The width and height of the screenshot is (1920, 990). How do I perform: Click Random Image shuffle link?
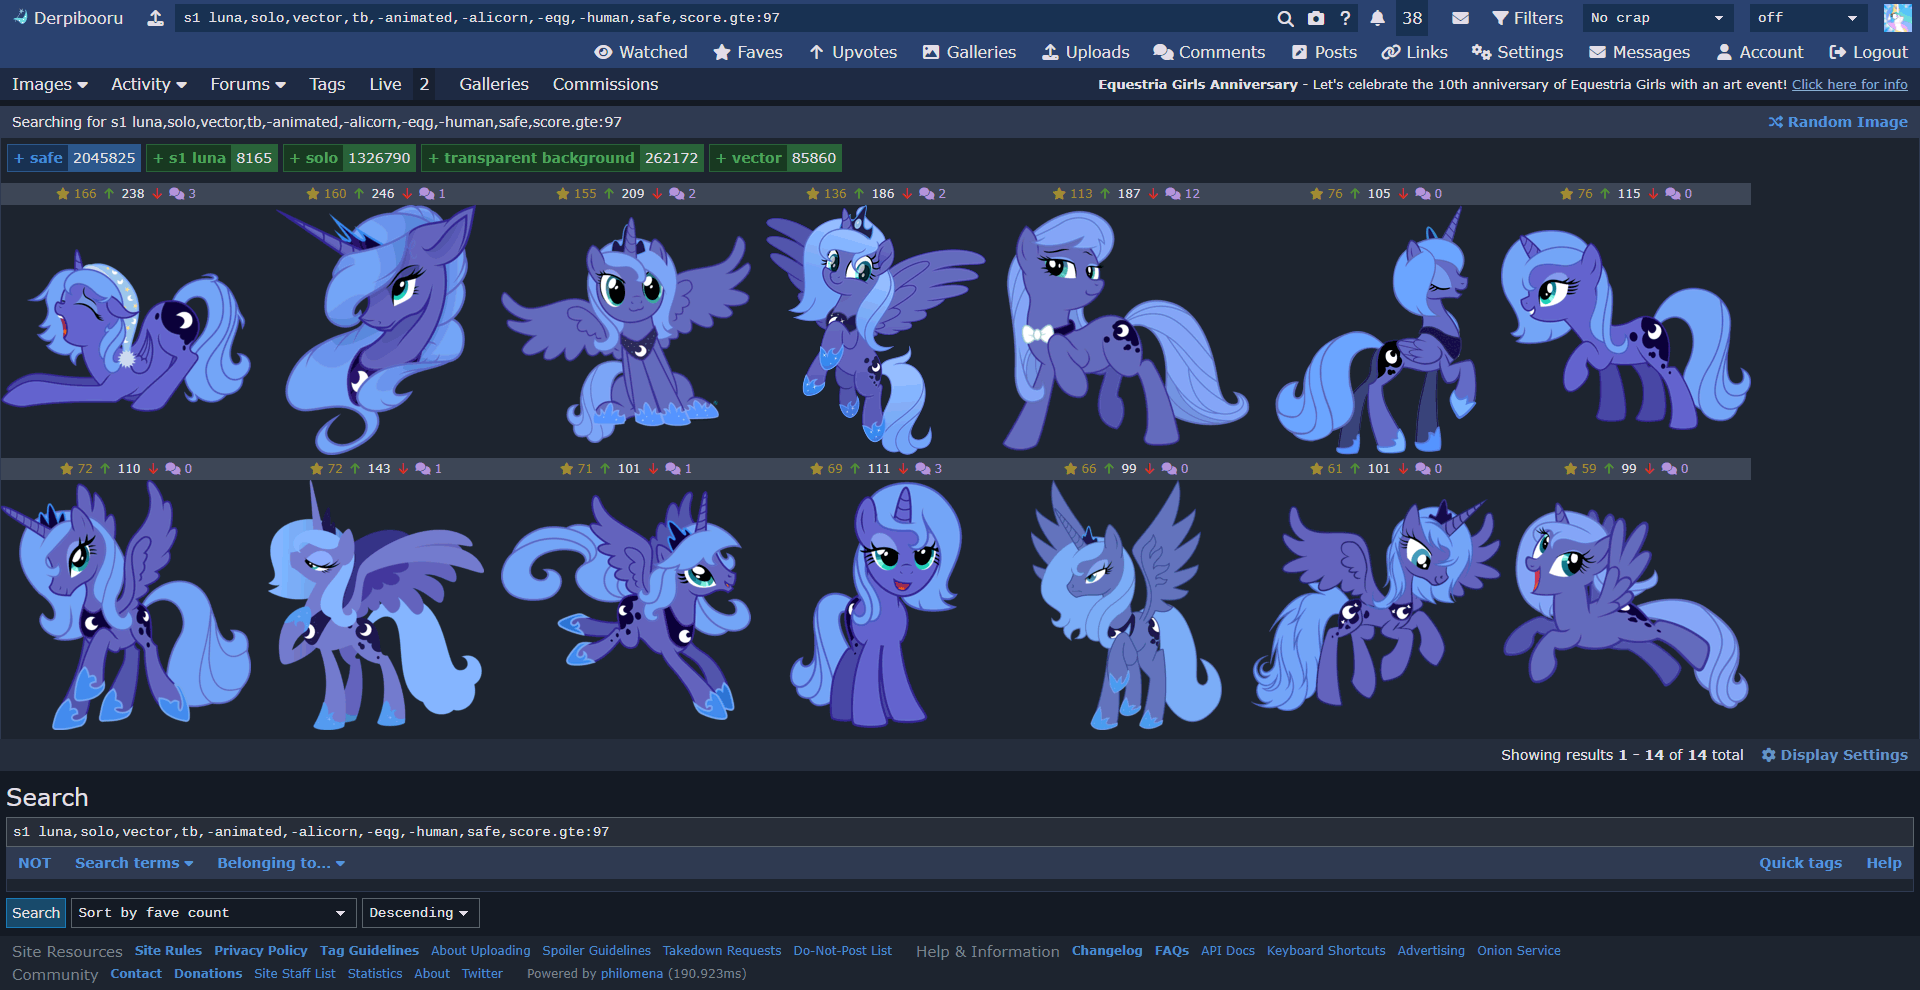coord(1838,122)
